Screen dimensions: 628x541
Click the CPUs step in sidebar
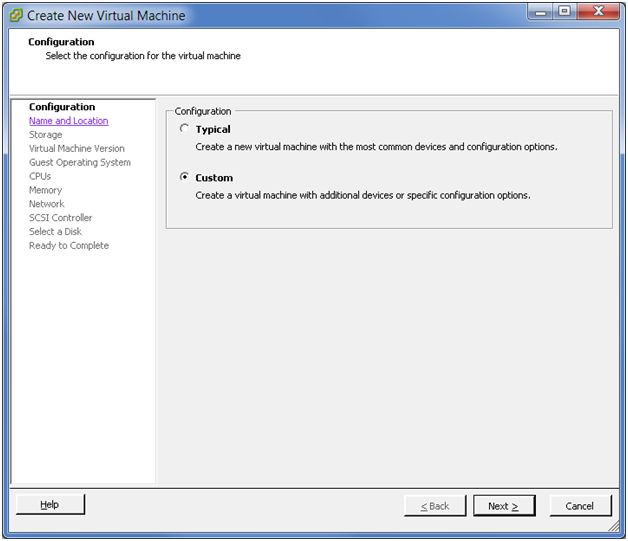pyautogui.click(x=40, y=176)
